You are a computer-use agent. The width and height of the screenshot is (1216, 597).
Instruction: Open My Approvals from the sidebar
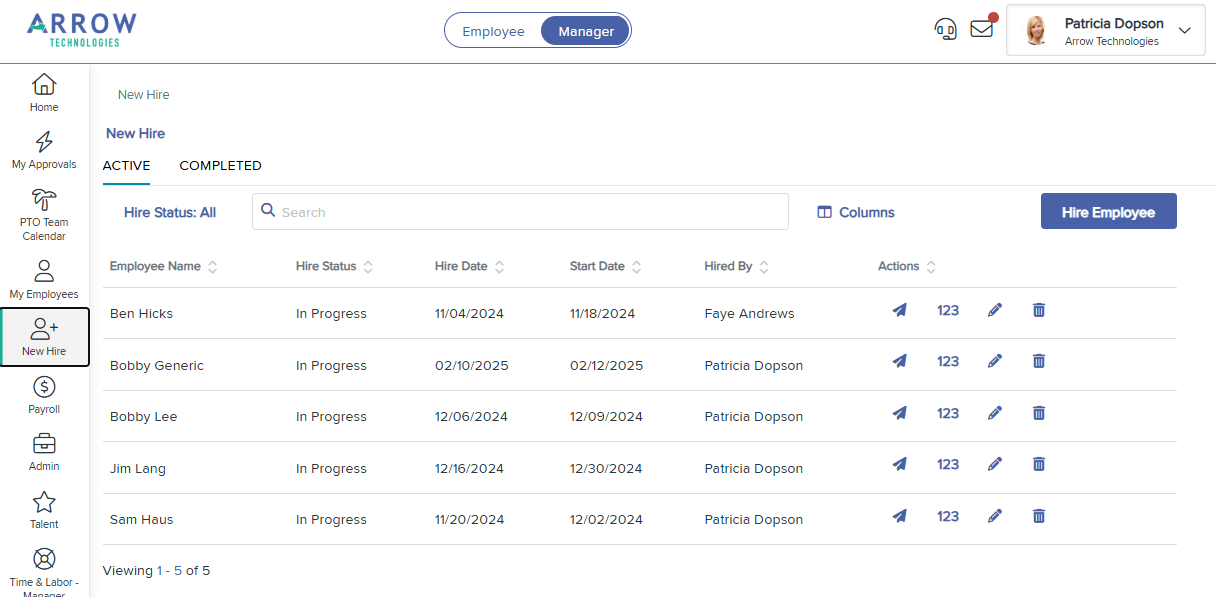coord(44,149)
